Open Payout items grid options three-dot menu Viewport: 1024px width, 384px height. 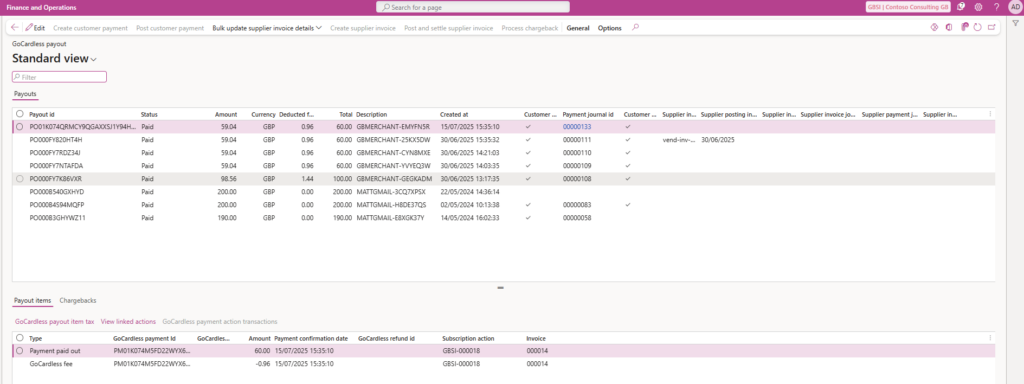point(990,338)
